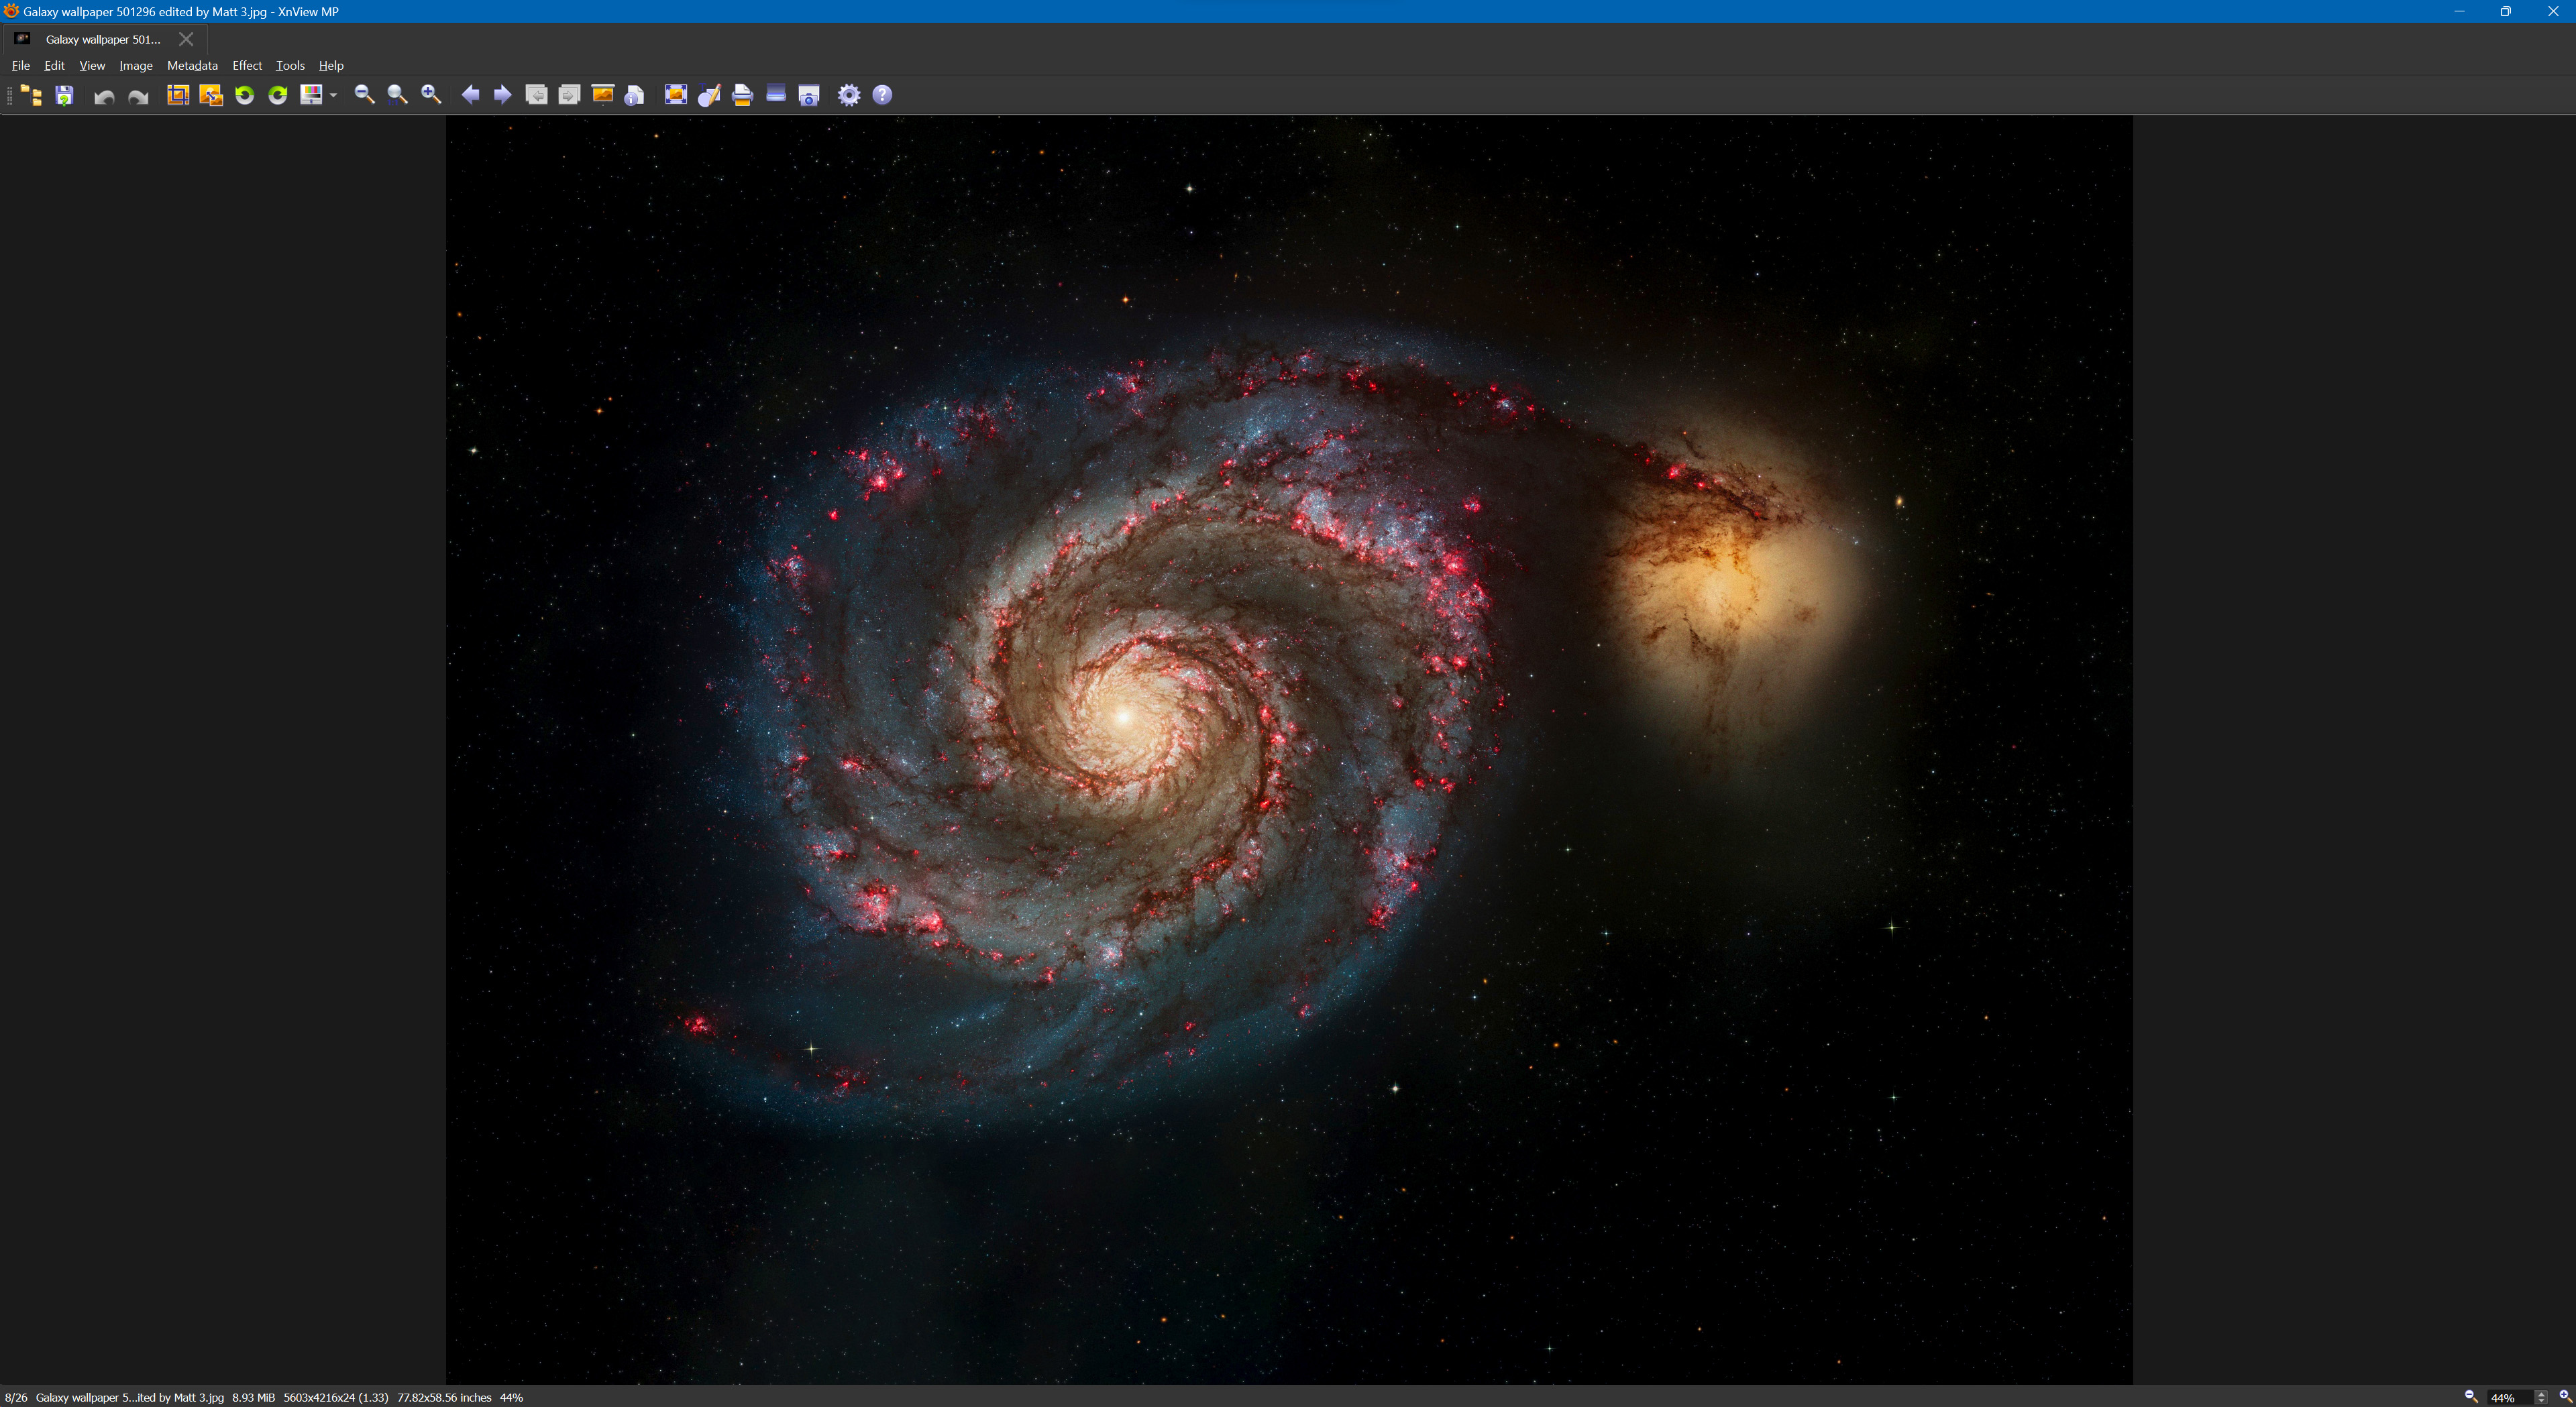Close the Galaxy wallpaper tab

[186, 39]
